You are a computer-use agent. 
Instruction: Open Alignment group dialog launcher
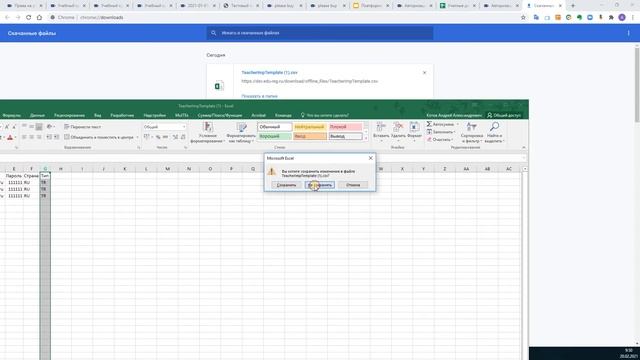coord(139,147)
